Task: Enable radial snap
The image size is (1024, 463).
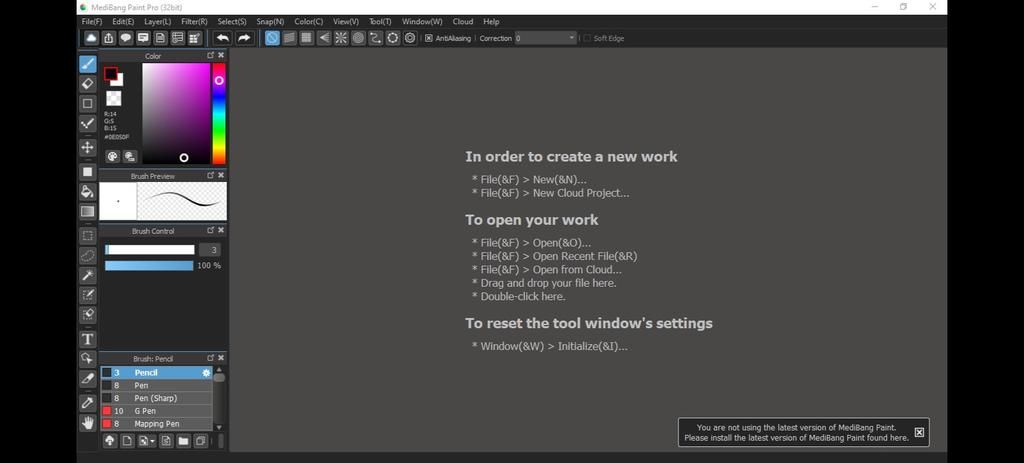Action: click(341, 38)
